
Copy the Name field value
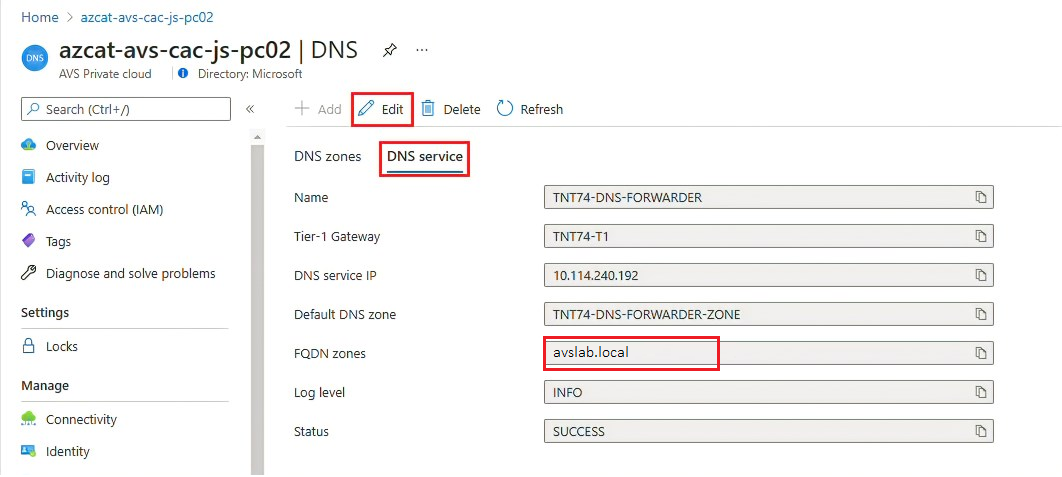tap(980, 198)
